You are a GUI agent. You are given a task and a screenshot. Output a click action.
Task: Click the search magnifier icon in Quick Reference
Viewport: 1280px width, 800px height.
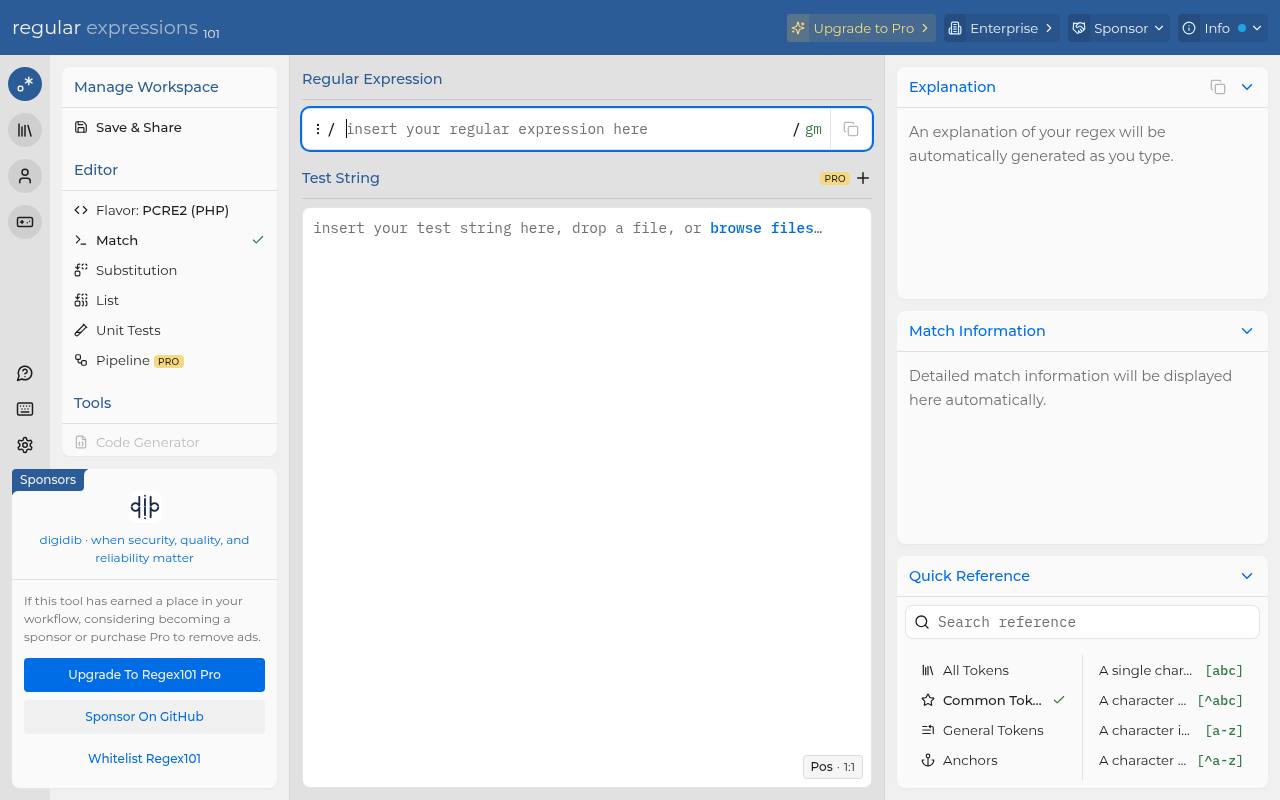pyautogui.click(x=923, y=622)
